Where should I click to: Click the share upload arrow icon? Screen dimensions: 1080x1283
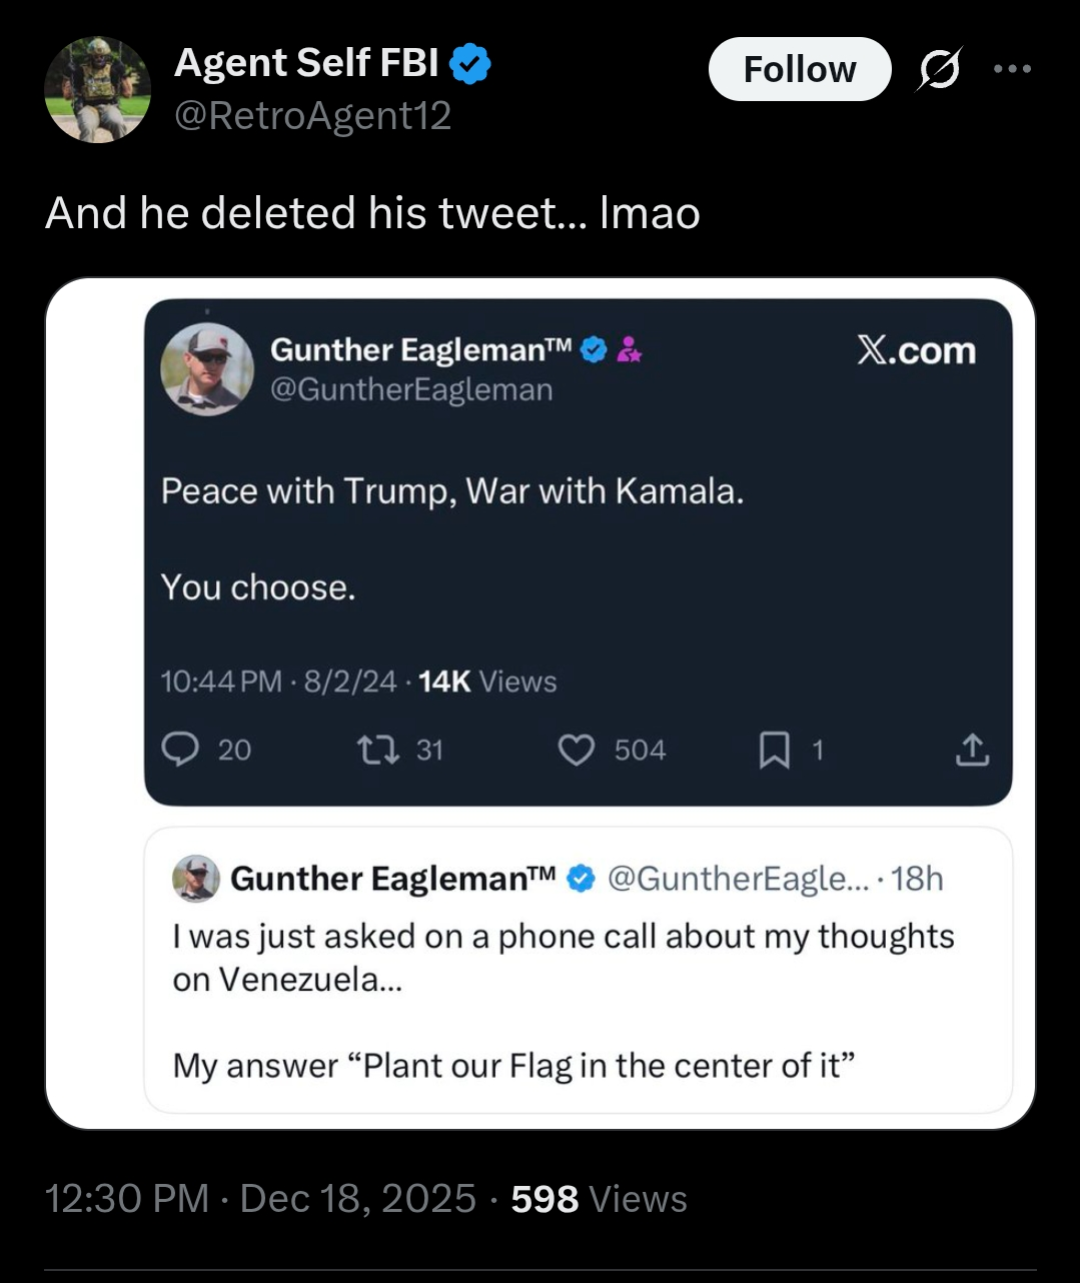(x=972, y=749)
